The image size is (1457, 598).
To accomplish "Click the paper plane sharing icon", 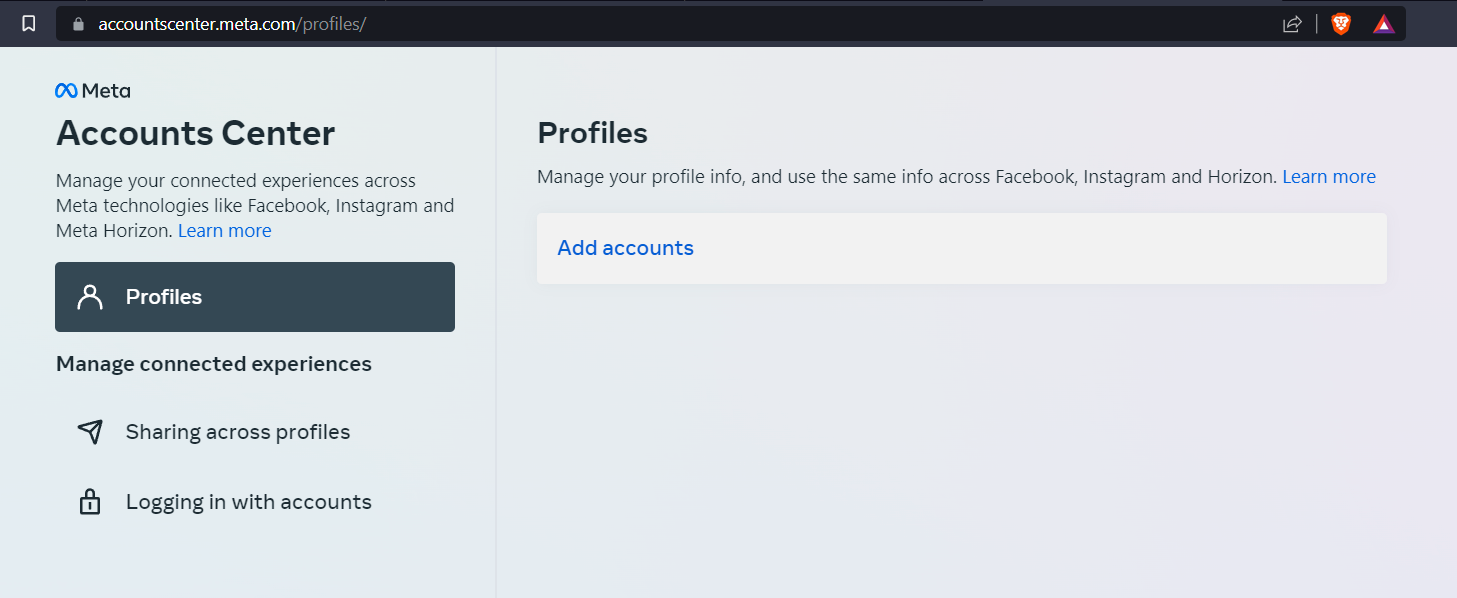I will pyautogui.click(x=90, y=432).
